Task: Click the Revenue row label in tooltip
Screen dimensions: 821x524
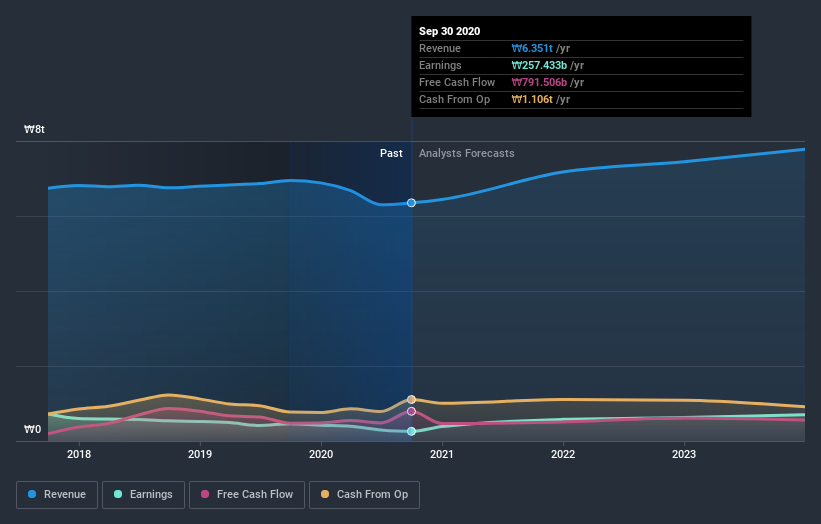Action: pyautogui.click(x=440, y=48)
